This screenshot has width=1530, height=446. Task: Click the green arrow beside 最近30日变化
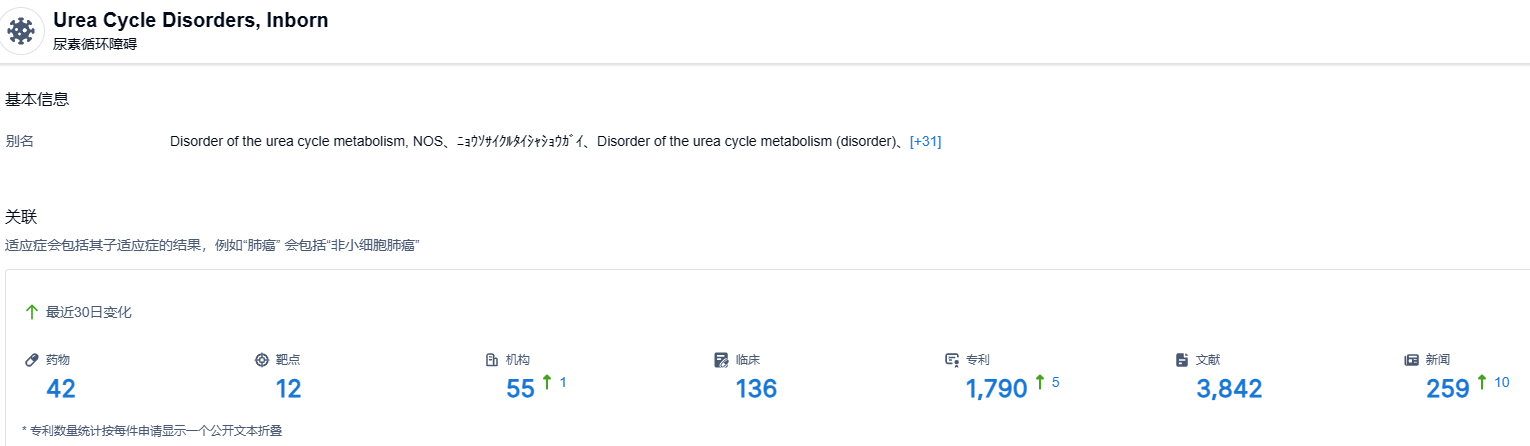click(x=32, y=312)
